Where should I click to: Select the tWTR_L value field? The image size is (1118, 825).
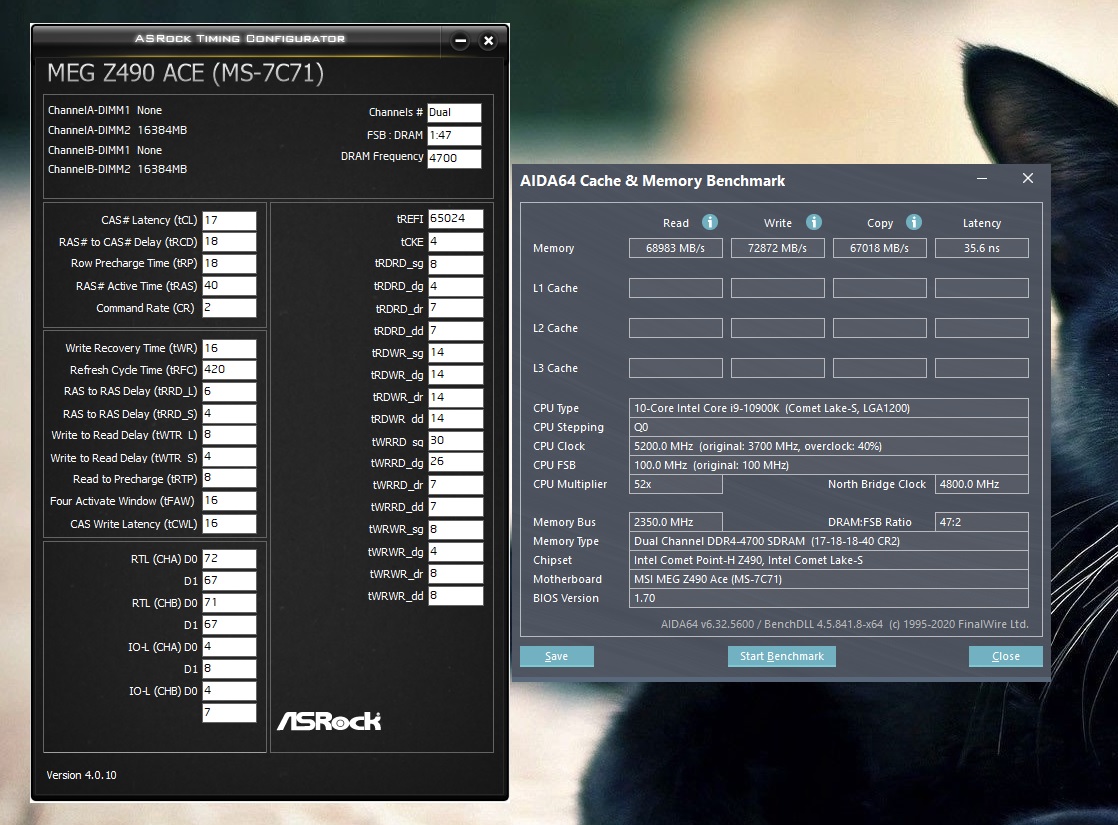point(229,435)
